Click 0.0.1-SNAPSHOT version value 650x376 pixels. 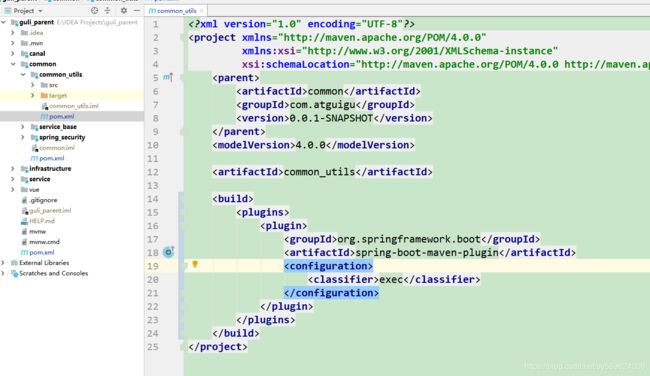[331, 118]
